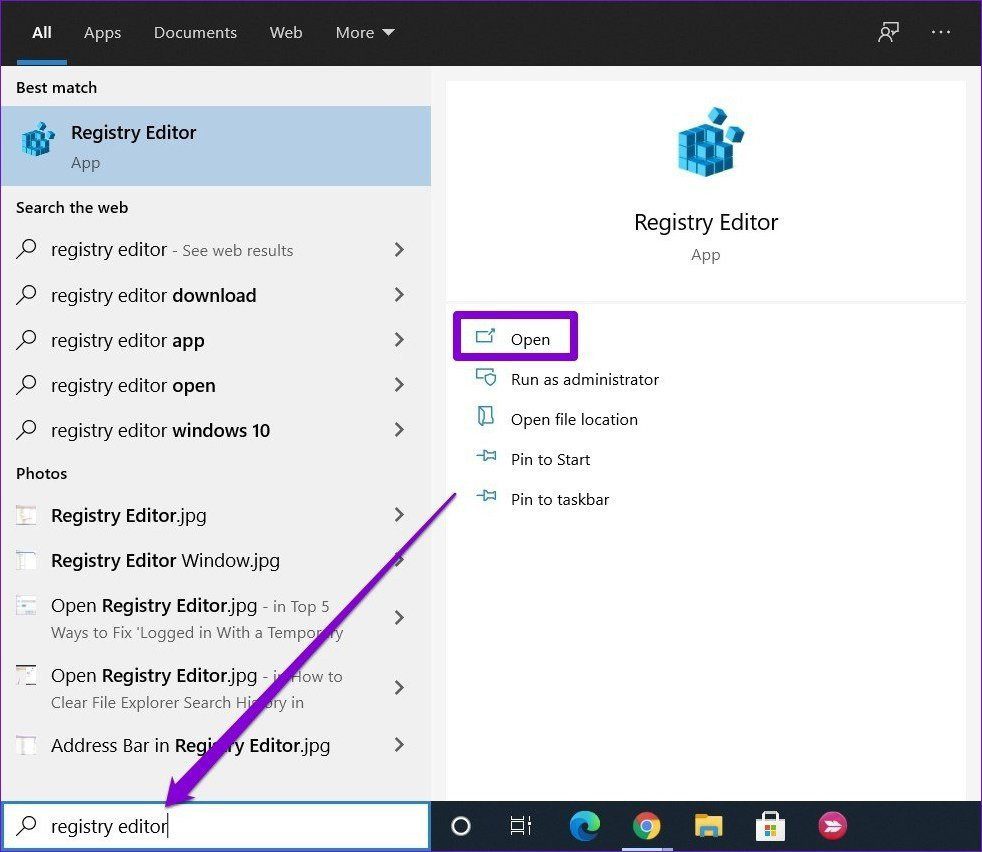Click the feedback person icon in header
The image size is (982, 852).
coord(888,32)
